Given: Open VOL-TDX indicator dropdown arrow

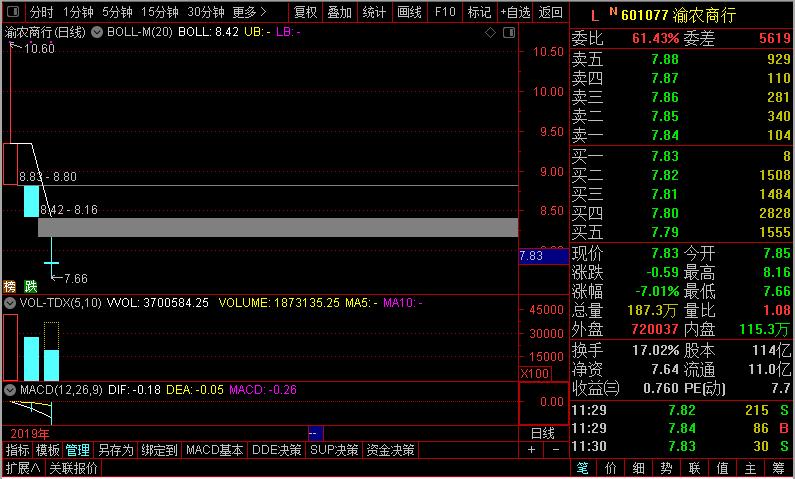Looking at the screenshot, I should click(10, 303).
